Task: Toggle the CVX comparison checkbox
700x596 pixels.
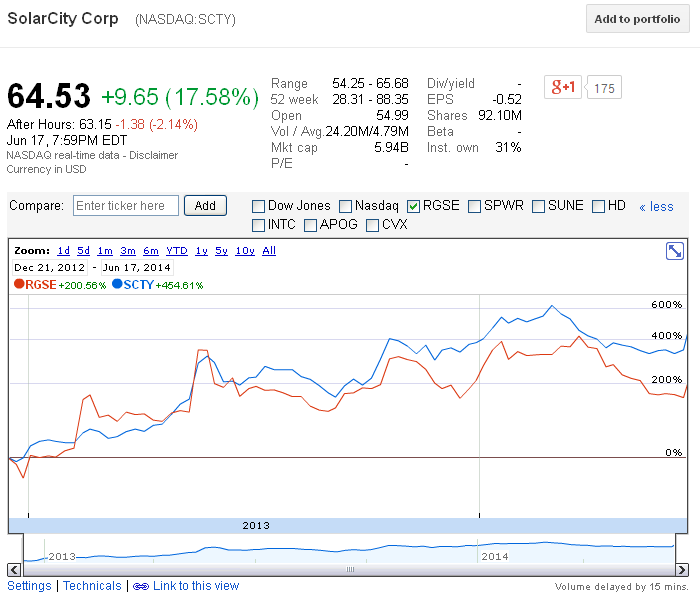Action: [372, 225]
